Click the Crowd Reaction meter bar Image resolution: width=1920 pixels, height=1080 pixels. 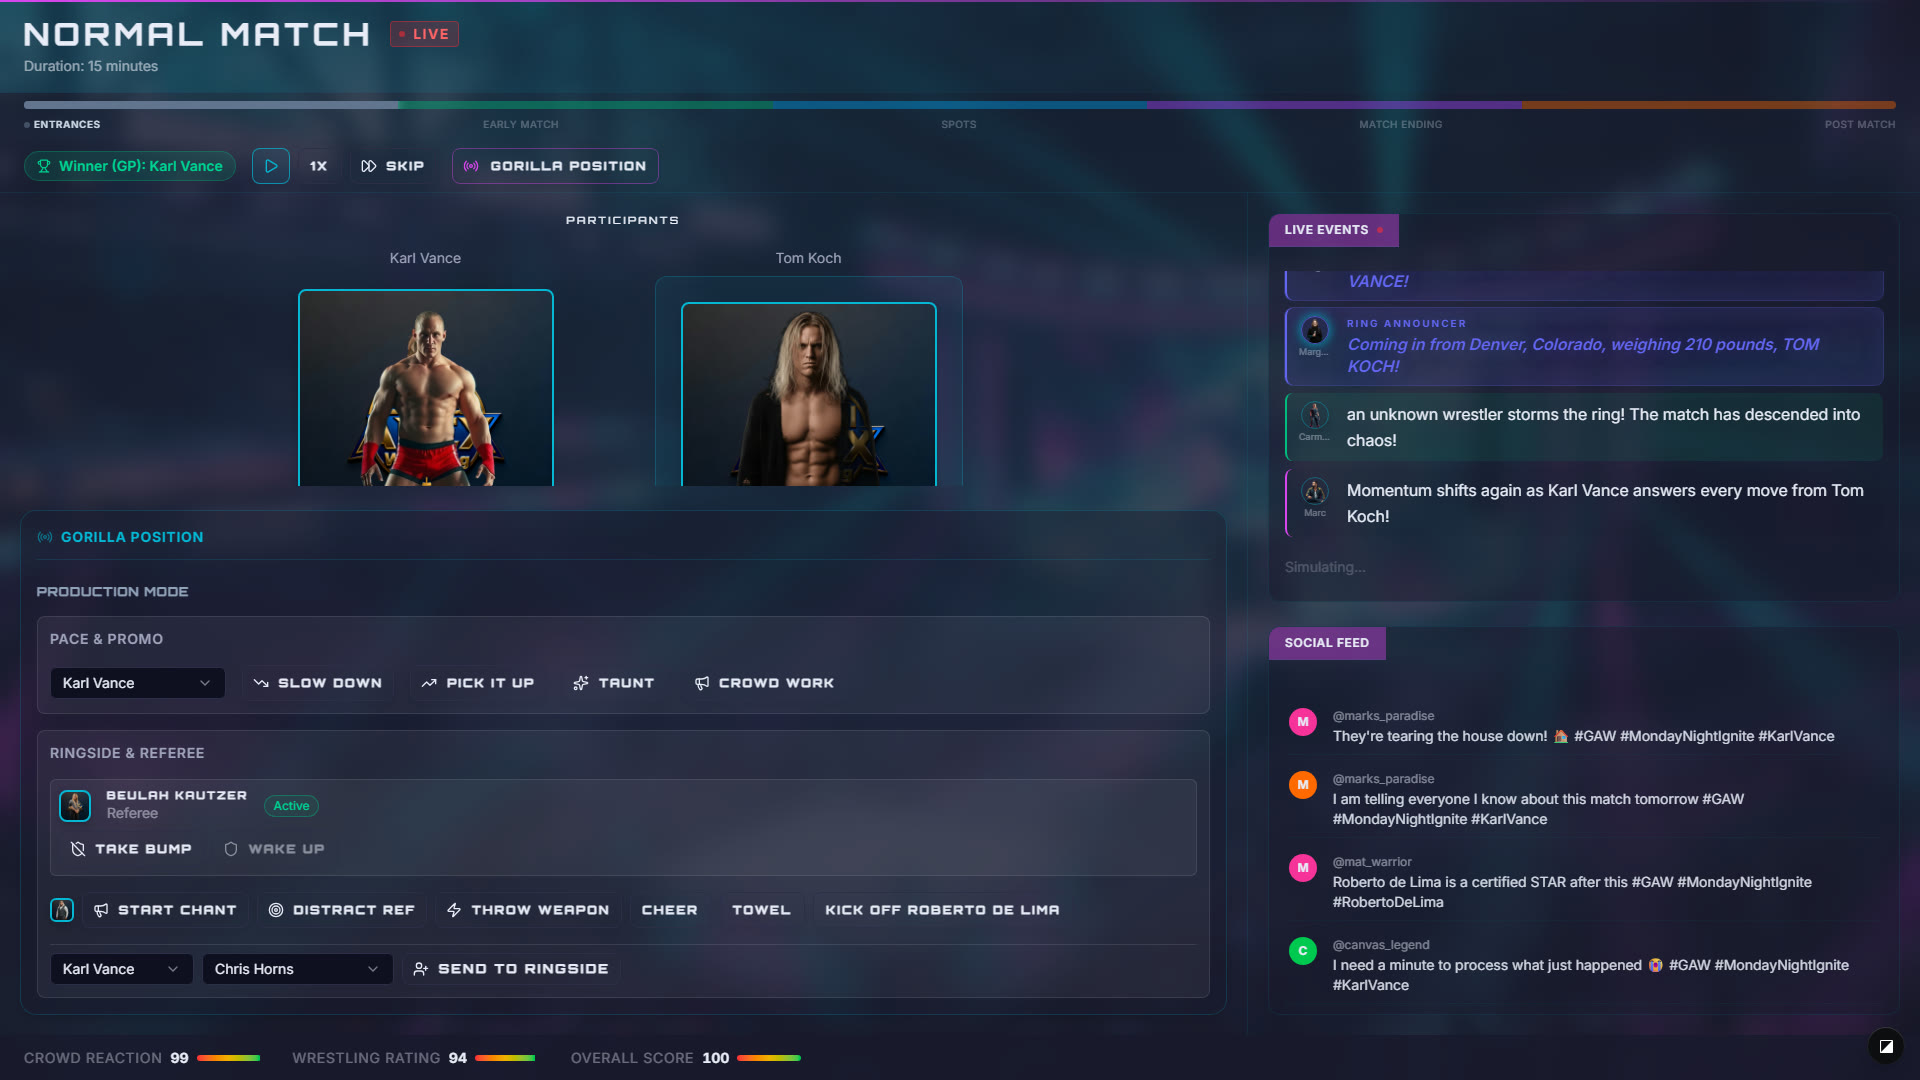[228, 1058]
